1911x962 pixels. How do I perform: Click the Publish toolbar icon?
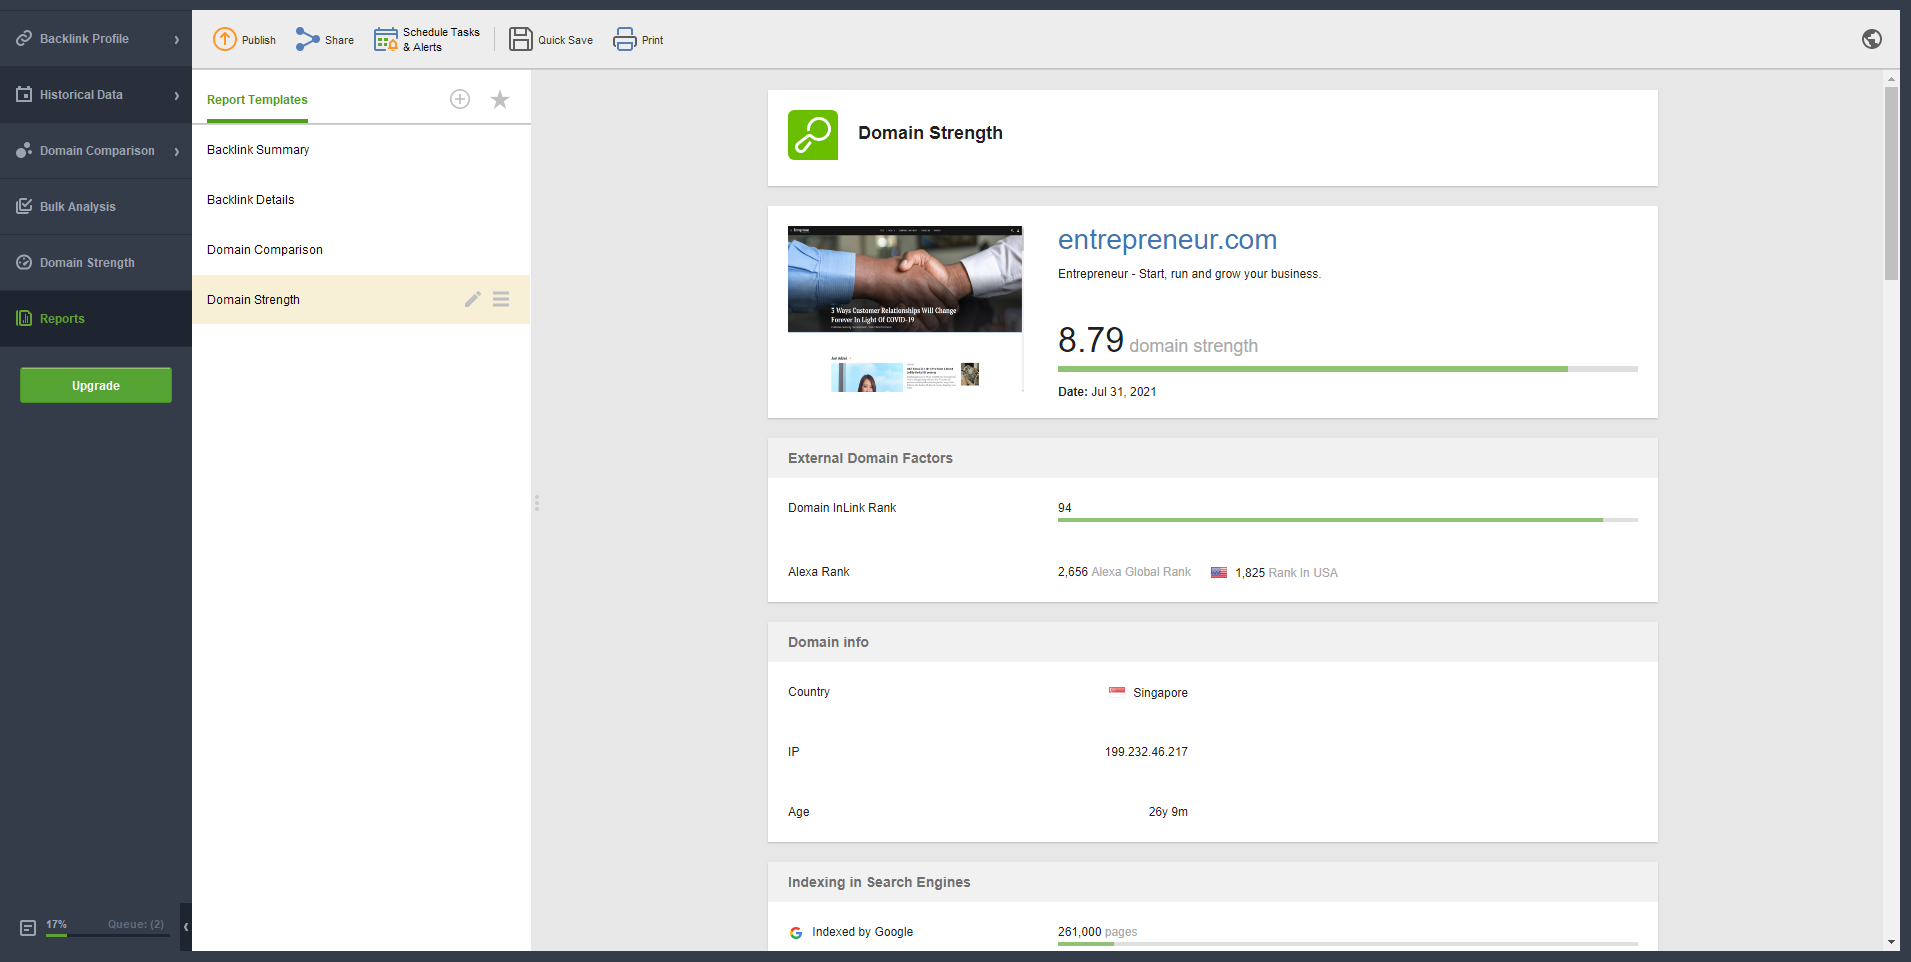click(225, 39)
